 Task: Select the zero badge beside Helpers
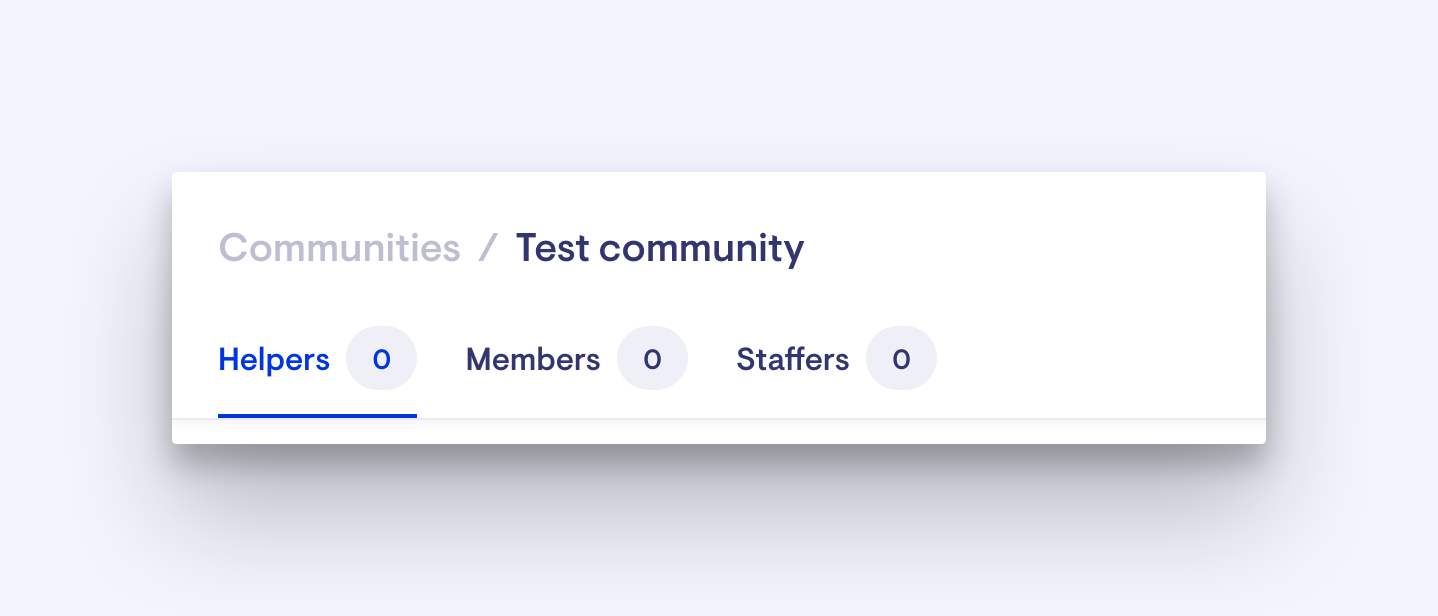point(381,359)
